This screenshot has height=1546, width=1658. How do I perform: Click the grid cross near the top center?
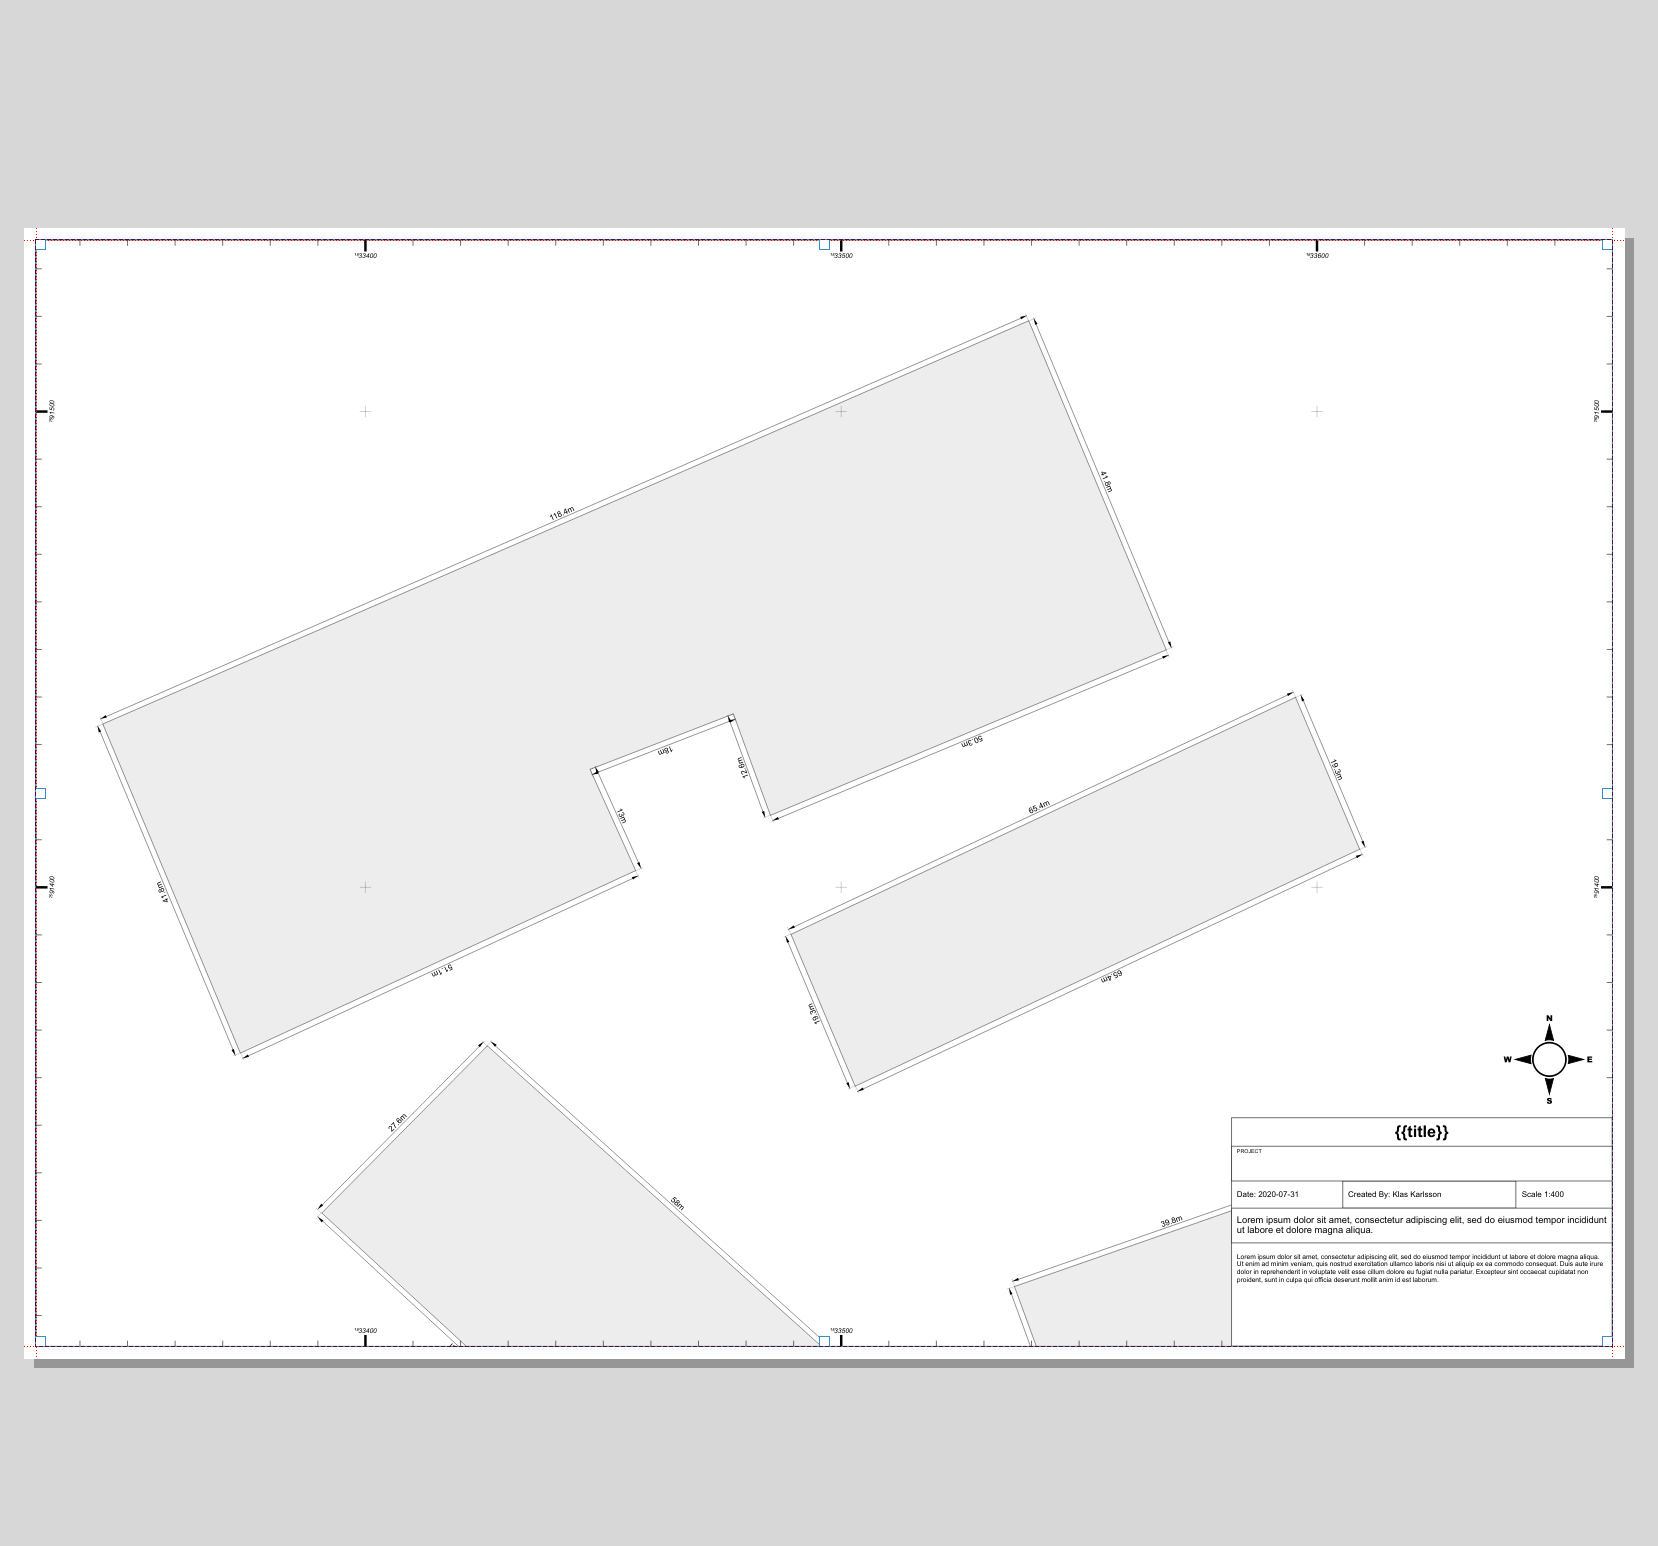pyautogui.click(x=840, y=410)
